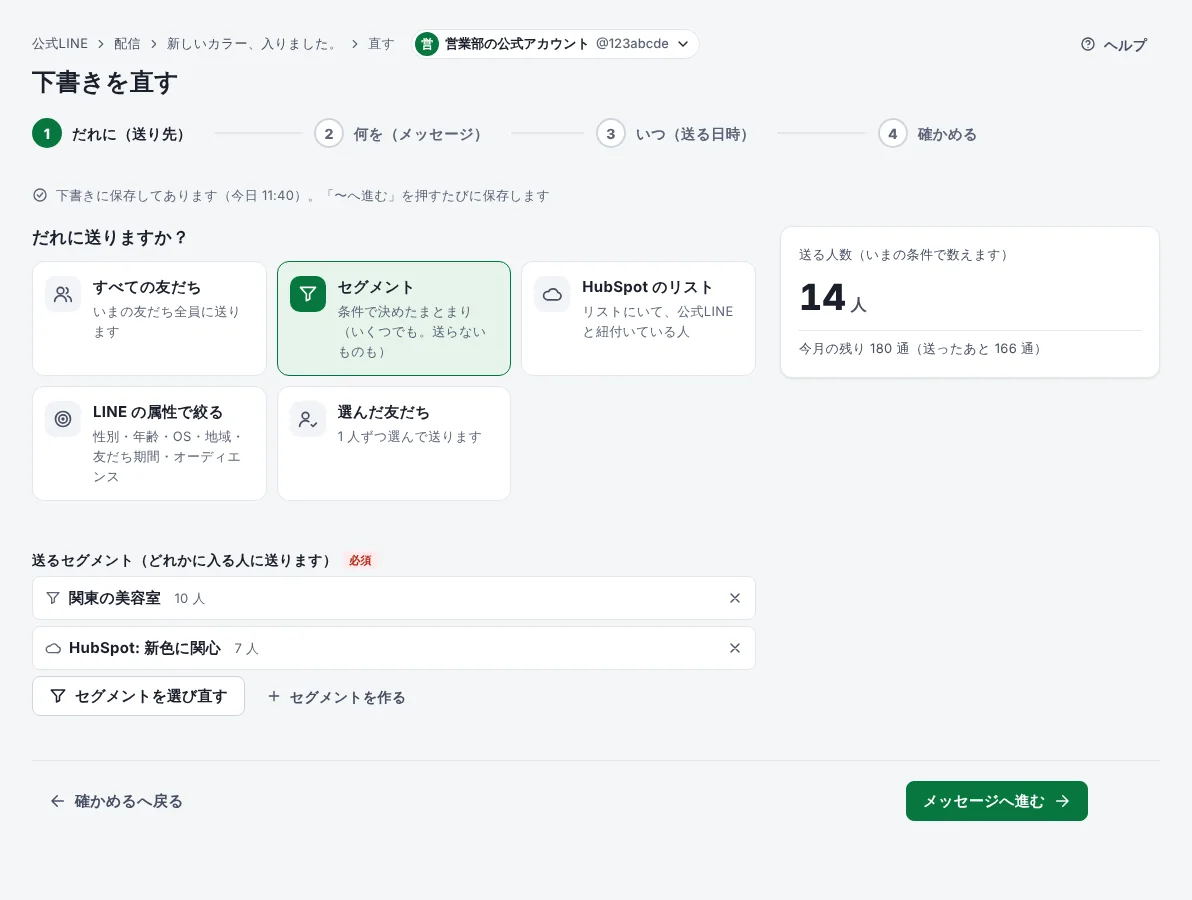
Task: Click the 送るセグメント field label
Action: [x=181, y=560]
